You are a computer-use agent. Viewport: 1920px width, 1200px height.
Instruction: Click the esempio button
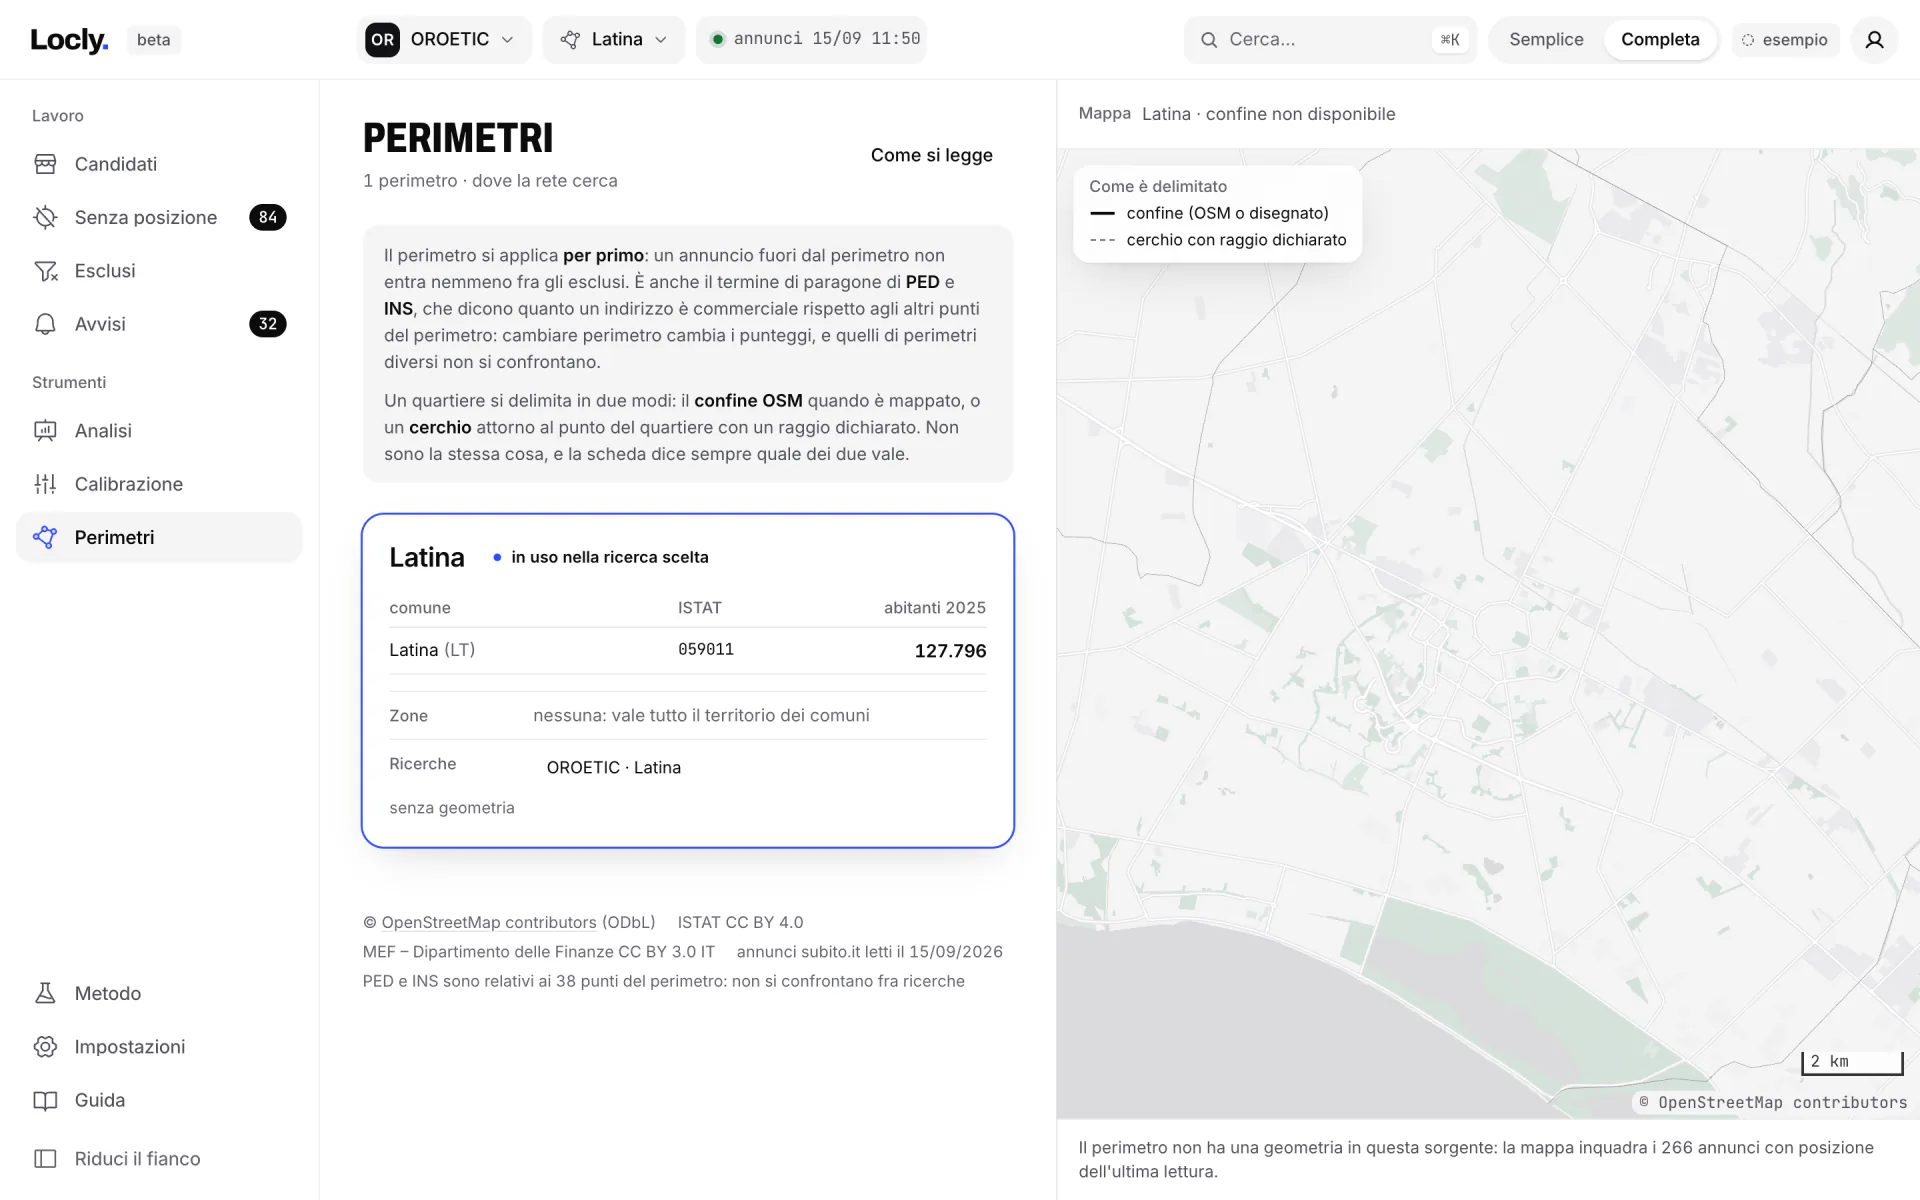pyautogui.click(x=1785, y=40)
